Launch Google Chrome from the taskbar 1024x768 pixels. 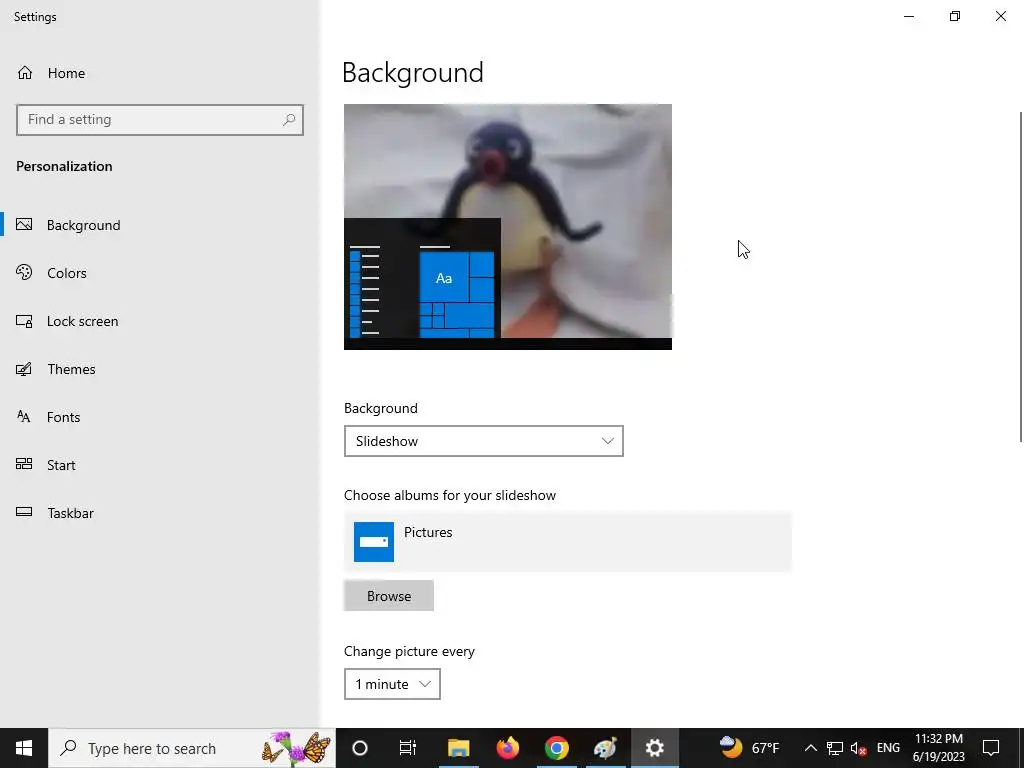(556, 748)
